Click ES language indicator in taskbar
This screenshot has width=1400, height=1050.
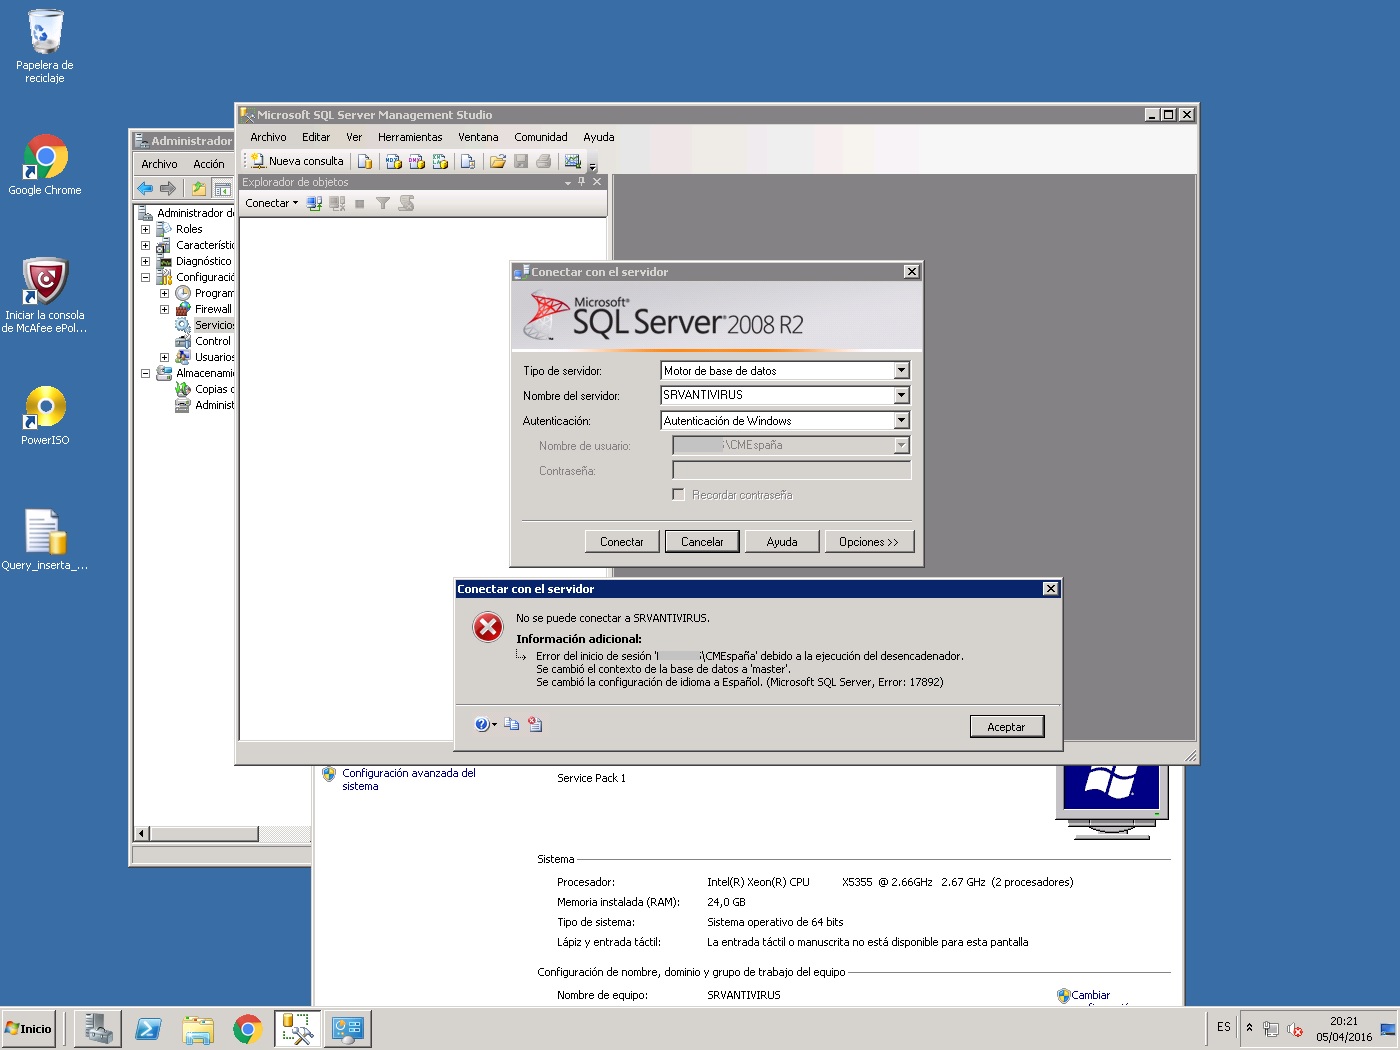click(1224, 1027)
